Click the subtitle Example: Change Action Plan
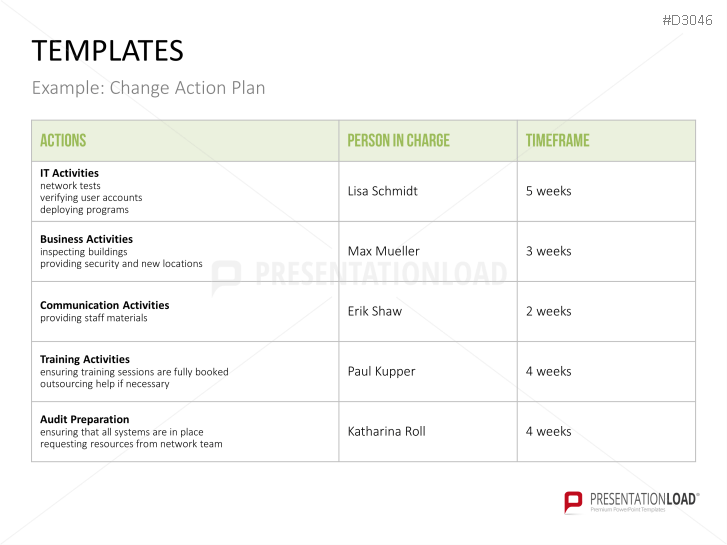 pos(149,88)
